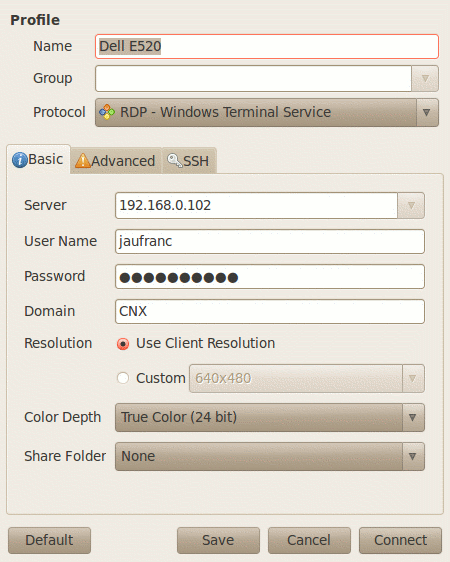450x562 pixels.
Task: Click the Resolution label
Action: [58, 343]
